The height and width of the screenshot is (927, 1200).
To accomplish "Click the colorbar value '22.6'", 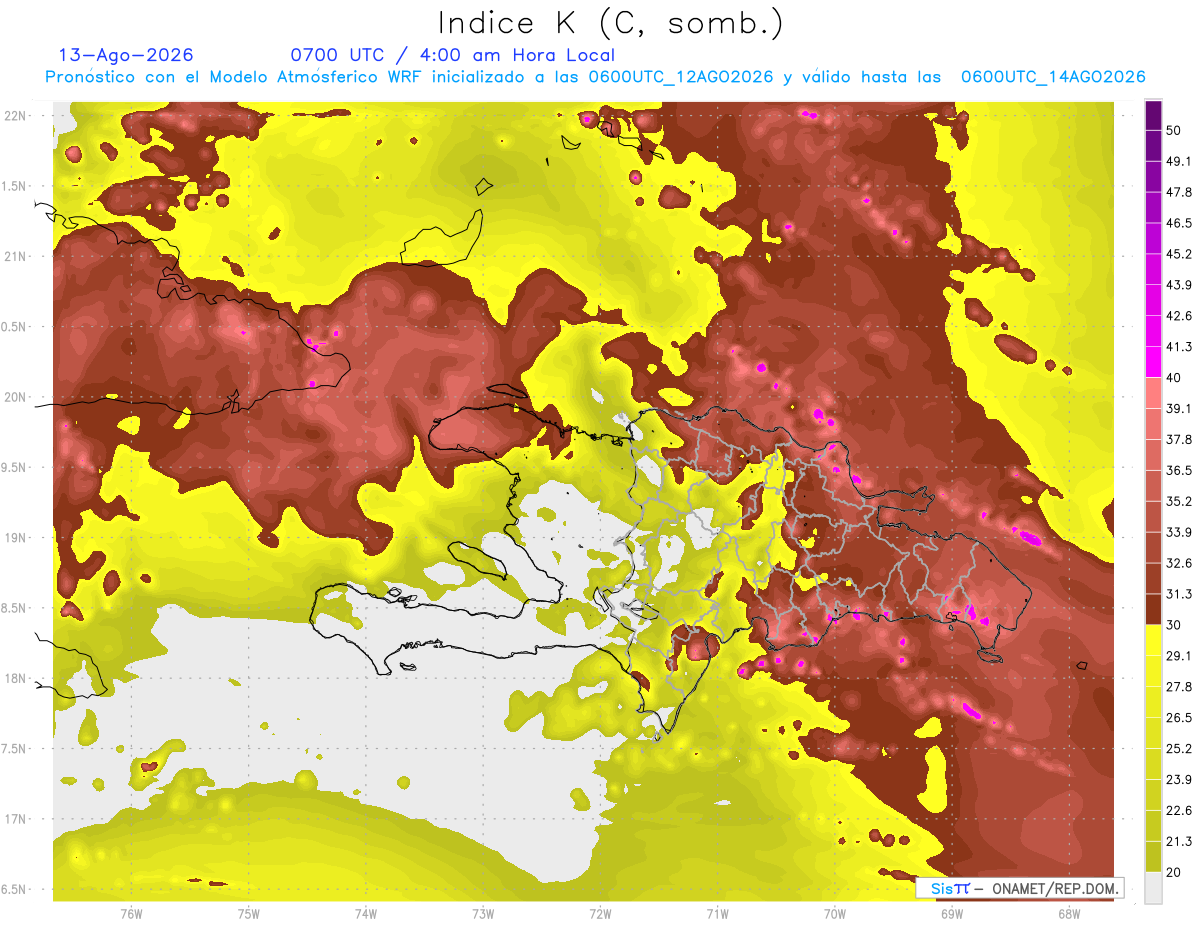I will (1179, 811).
